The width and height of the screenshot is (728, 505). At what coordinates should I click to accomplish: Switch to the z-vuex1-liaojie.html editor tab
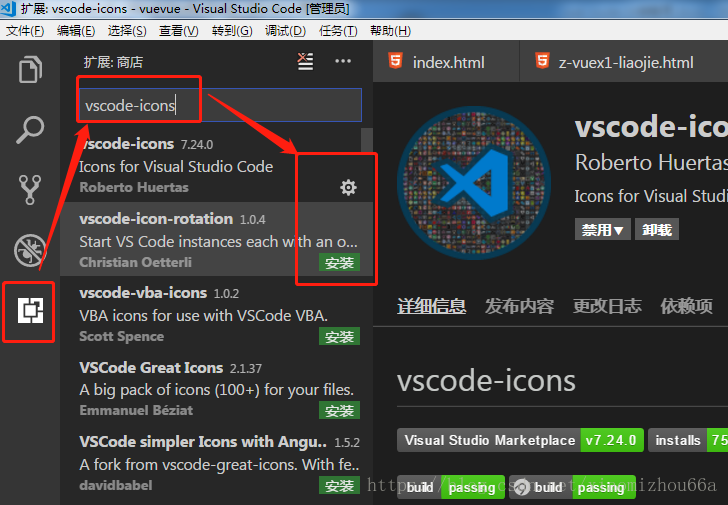(624, 61)
